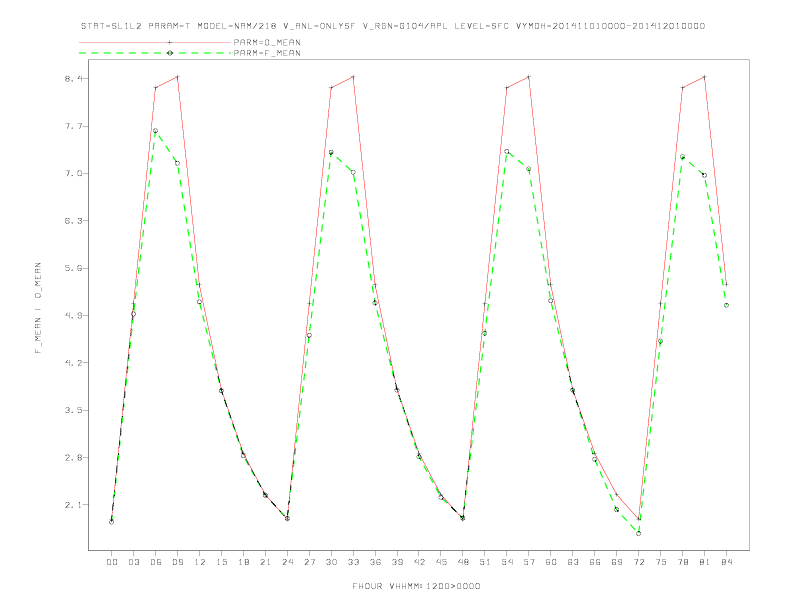Click the O_MEAN plus marker at hour 57
Screen dimensions: 792x612
point(529,77)
